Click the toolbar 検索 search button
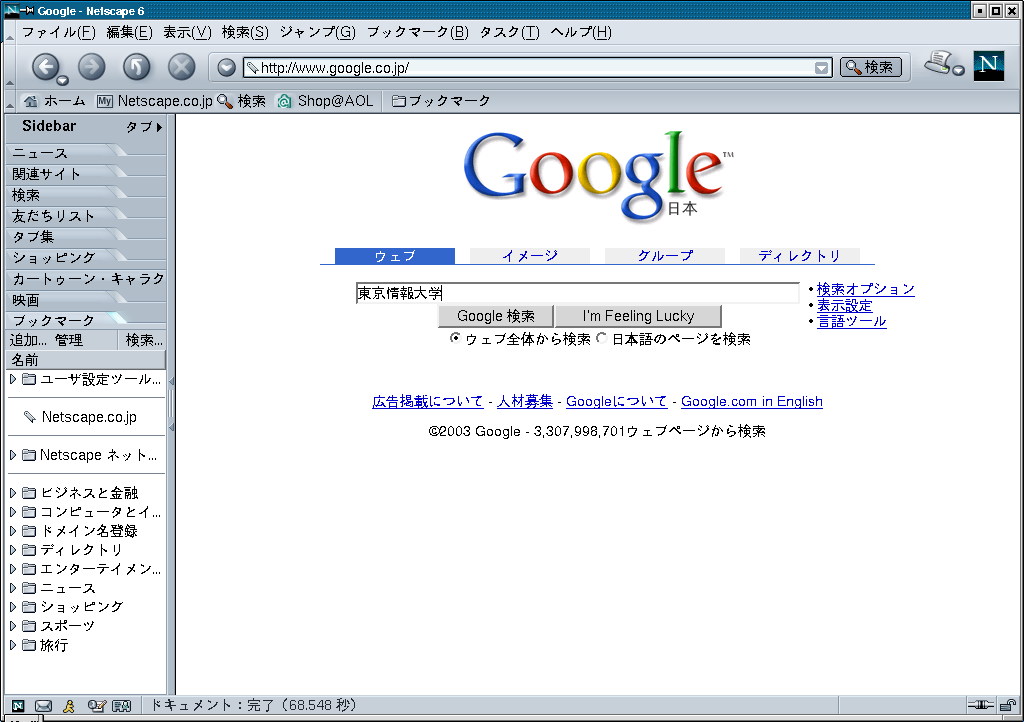This screenshot has height=722, width=1024. tap(871, 67)
